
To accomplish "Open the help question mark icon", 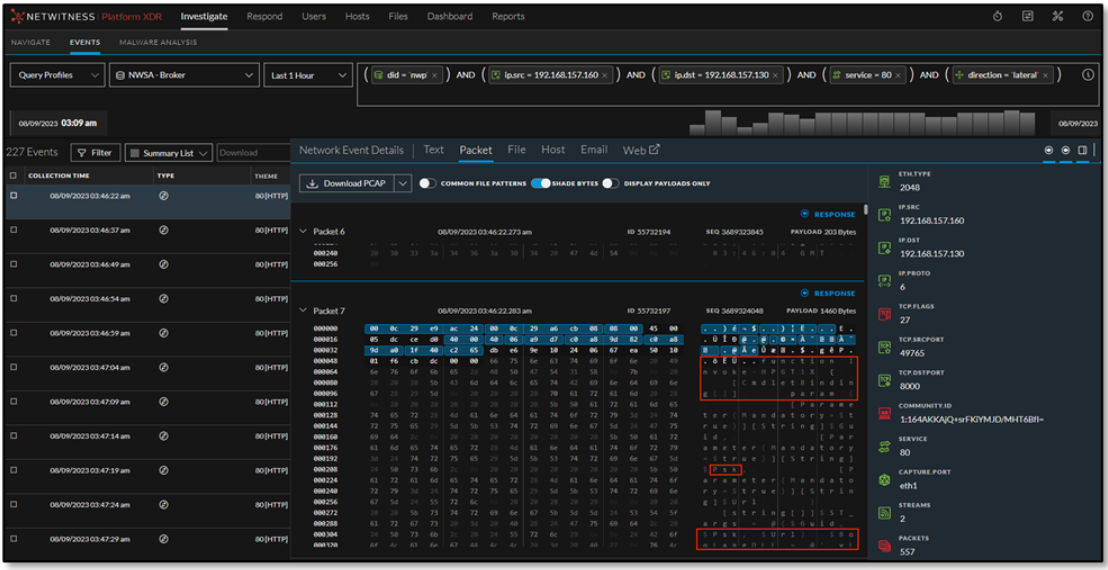I will pos(1087,16).
